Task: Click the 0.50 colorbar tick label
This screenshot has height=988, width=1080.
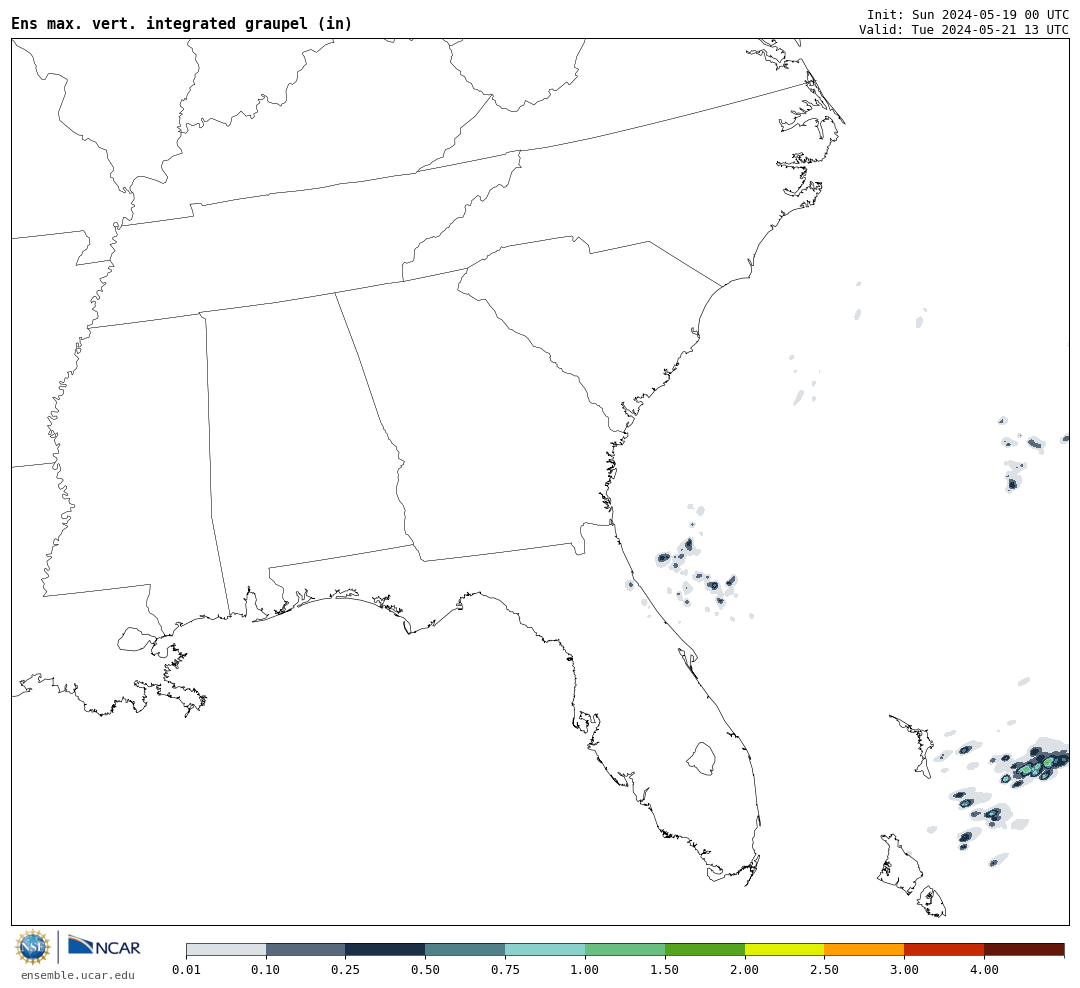Action: (x=425, y=969)
